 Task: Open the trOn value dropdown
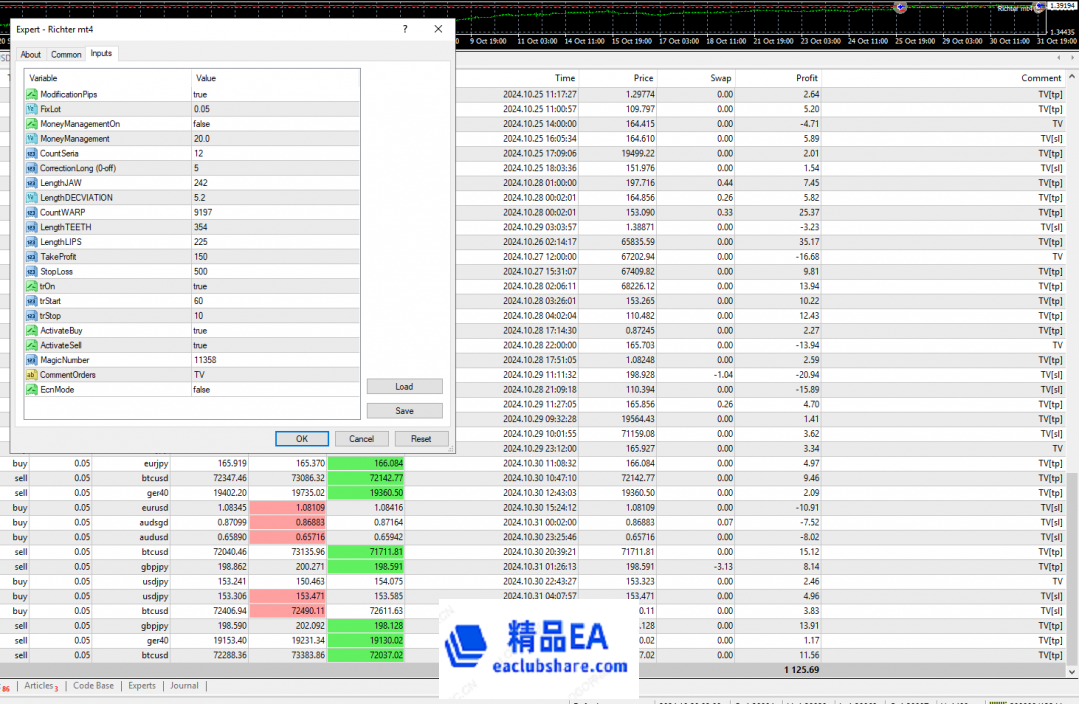click(274, 286)
